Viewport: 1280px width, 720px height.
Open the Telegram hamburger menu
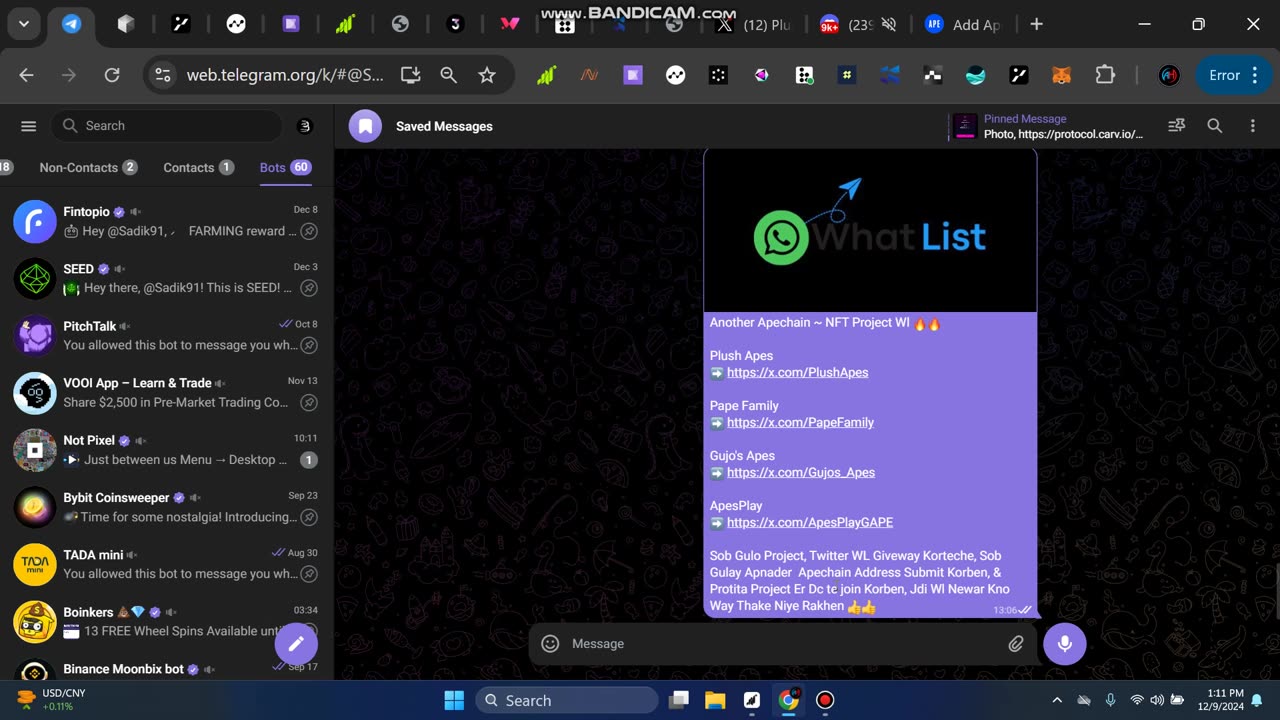[28, 126]
